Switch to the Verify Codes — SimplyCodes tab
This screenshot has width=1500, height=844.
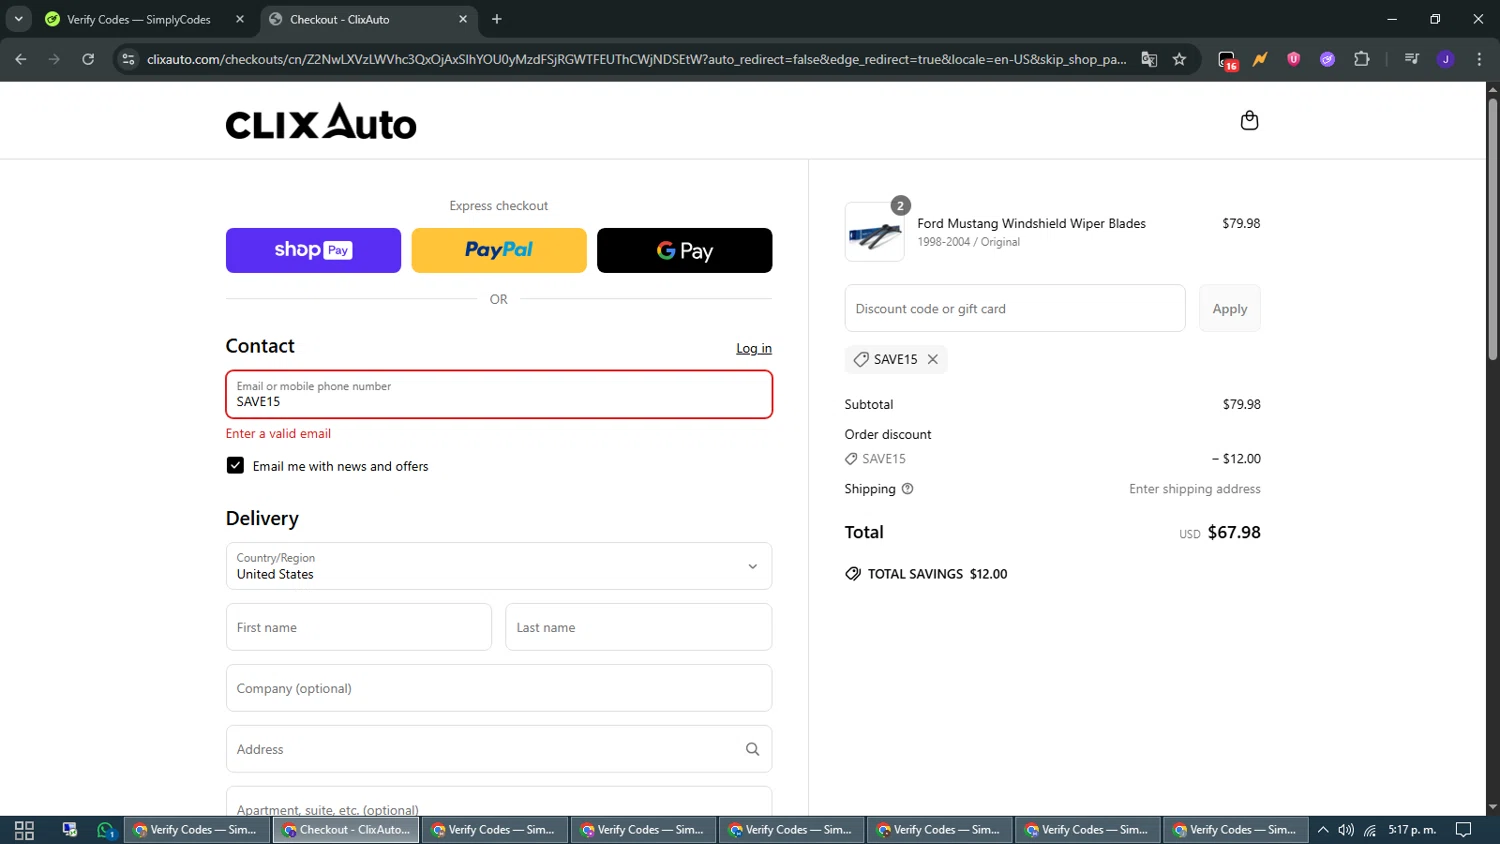click(x=145, y=19)
